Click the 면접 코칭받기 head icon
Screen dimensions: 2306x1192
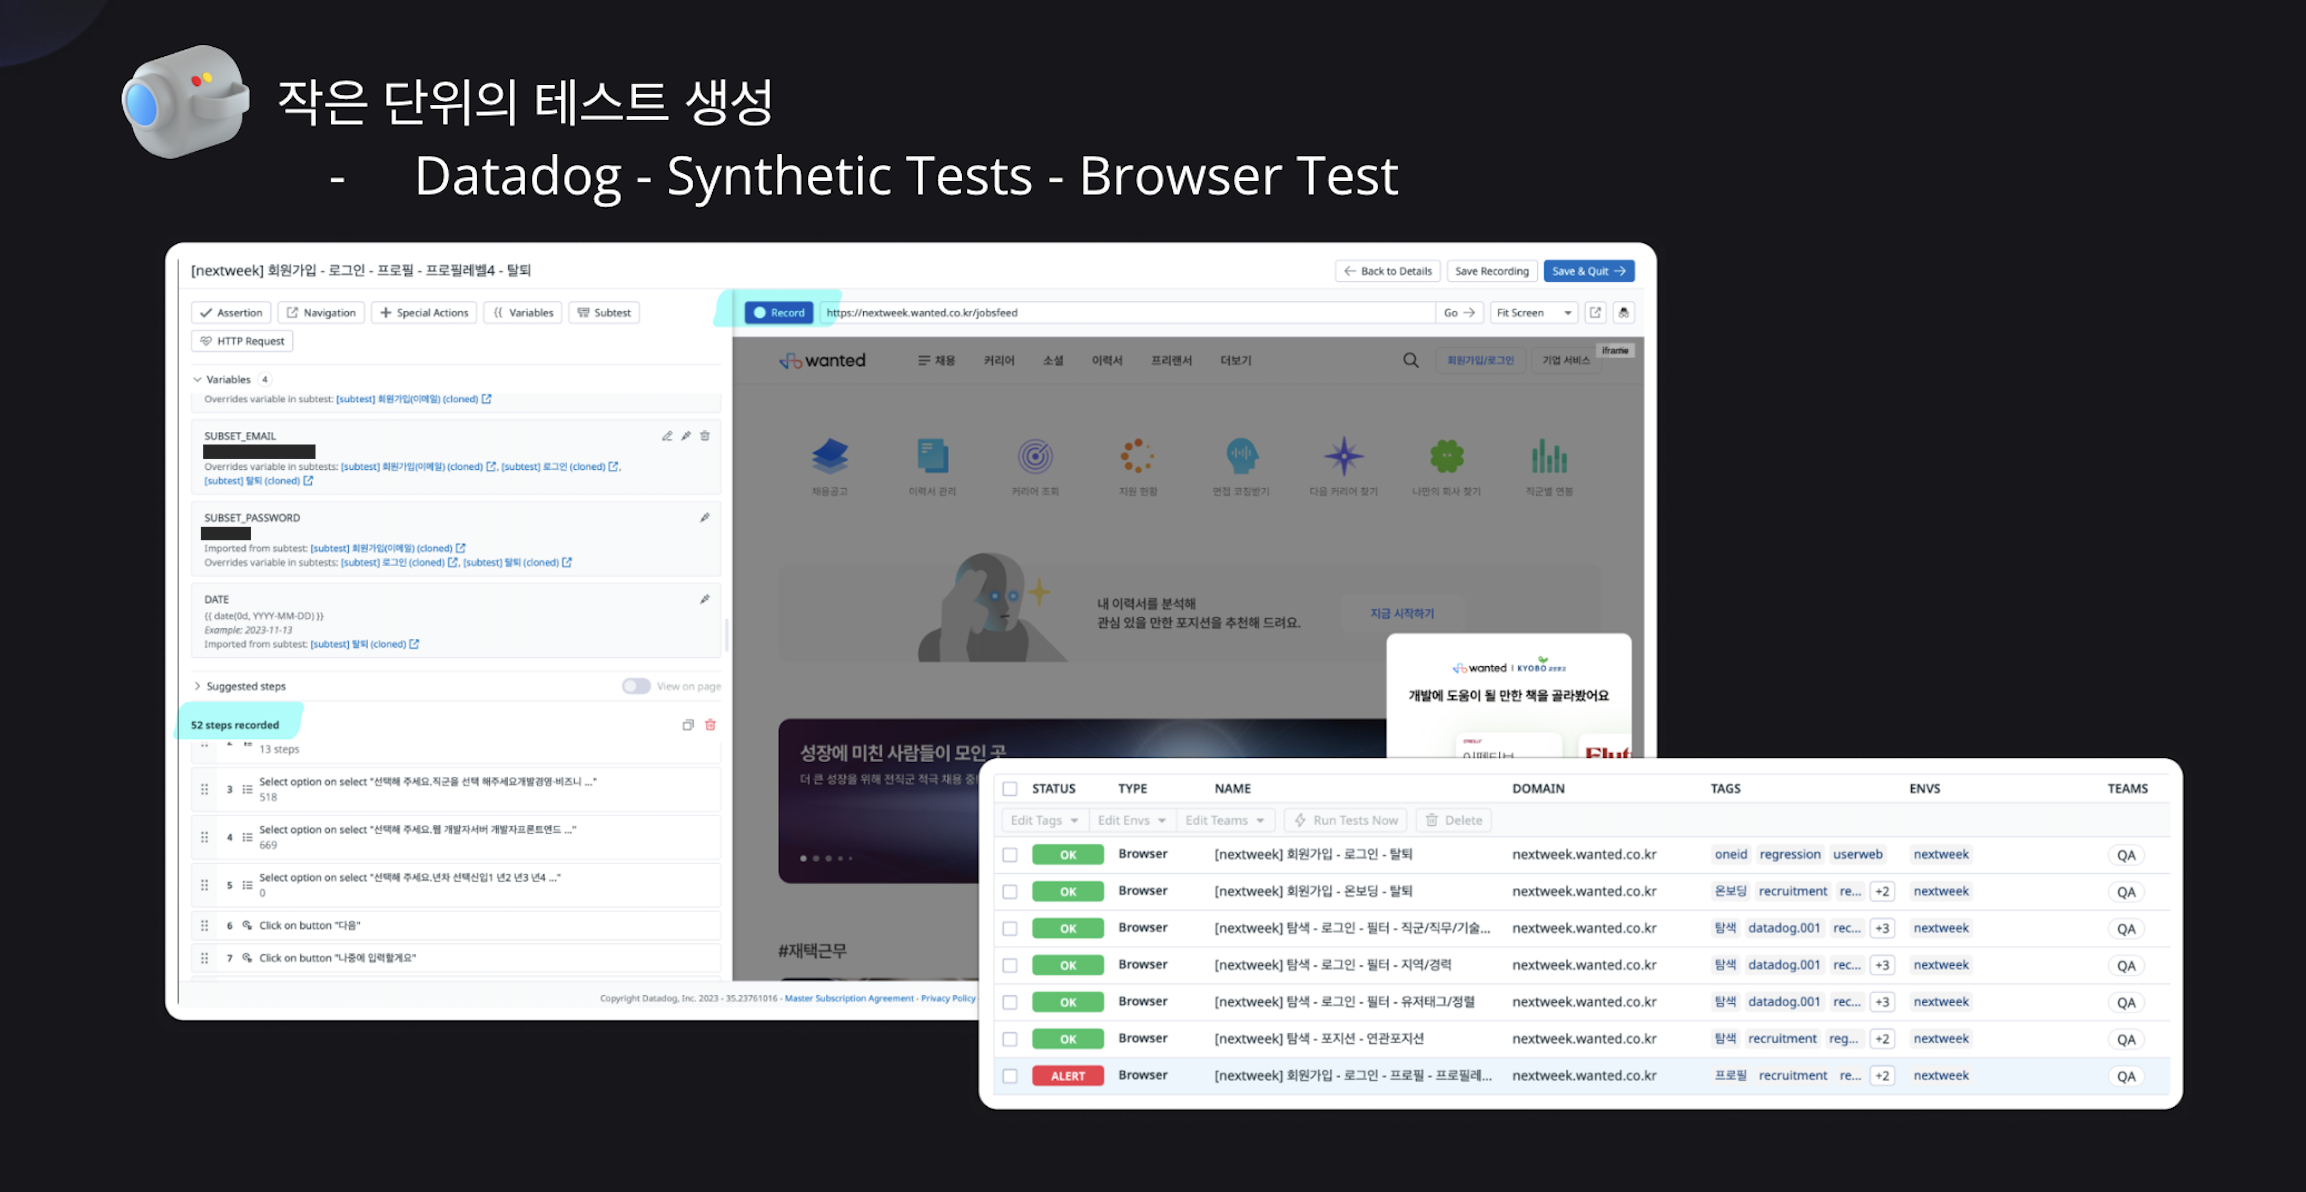pos(1241,456)
